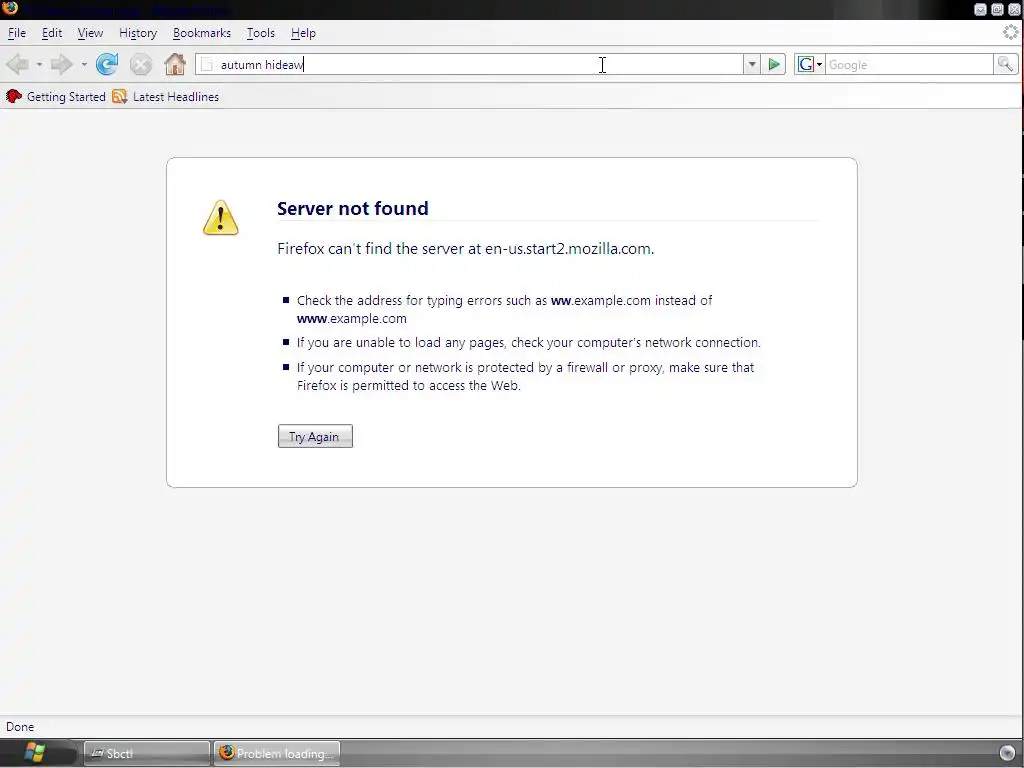The image size is (1024, 768).
Task: Click the Getting Started bookmark icon
Action: pos(14,97)
